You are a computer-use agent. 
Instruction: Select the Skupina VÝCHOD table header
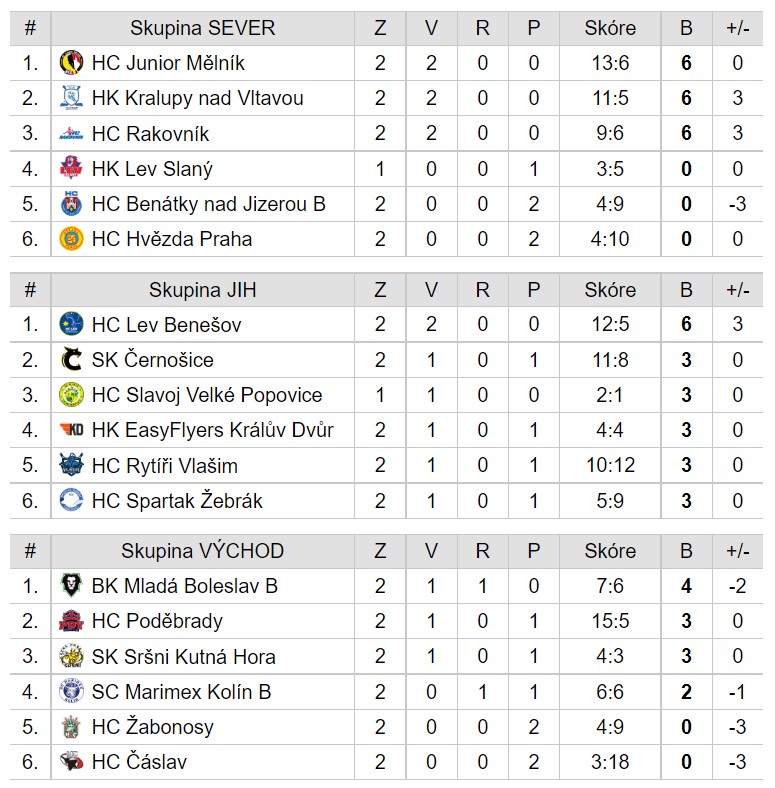203,551
